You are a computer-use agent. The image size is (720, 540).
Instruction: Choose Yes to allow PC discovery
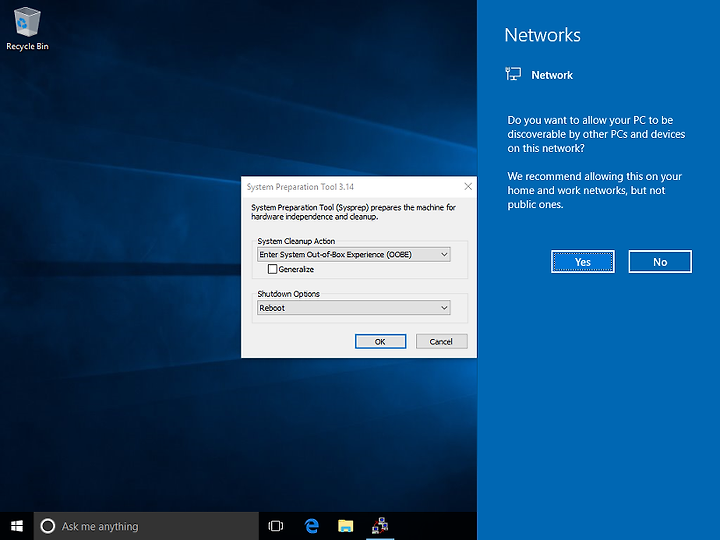pos(583,262)
